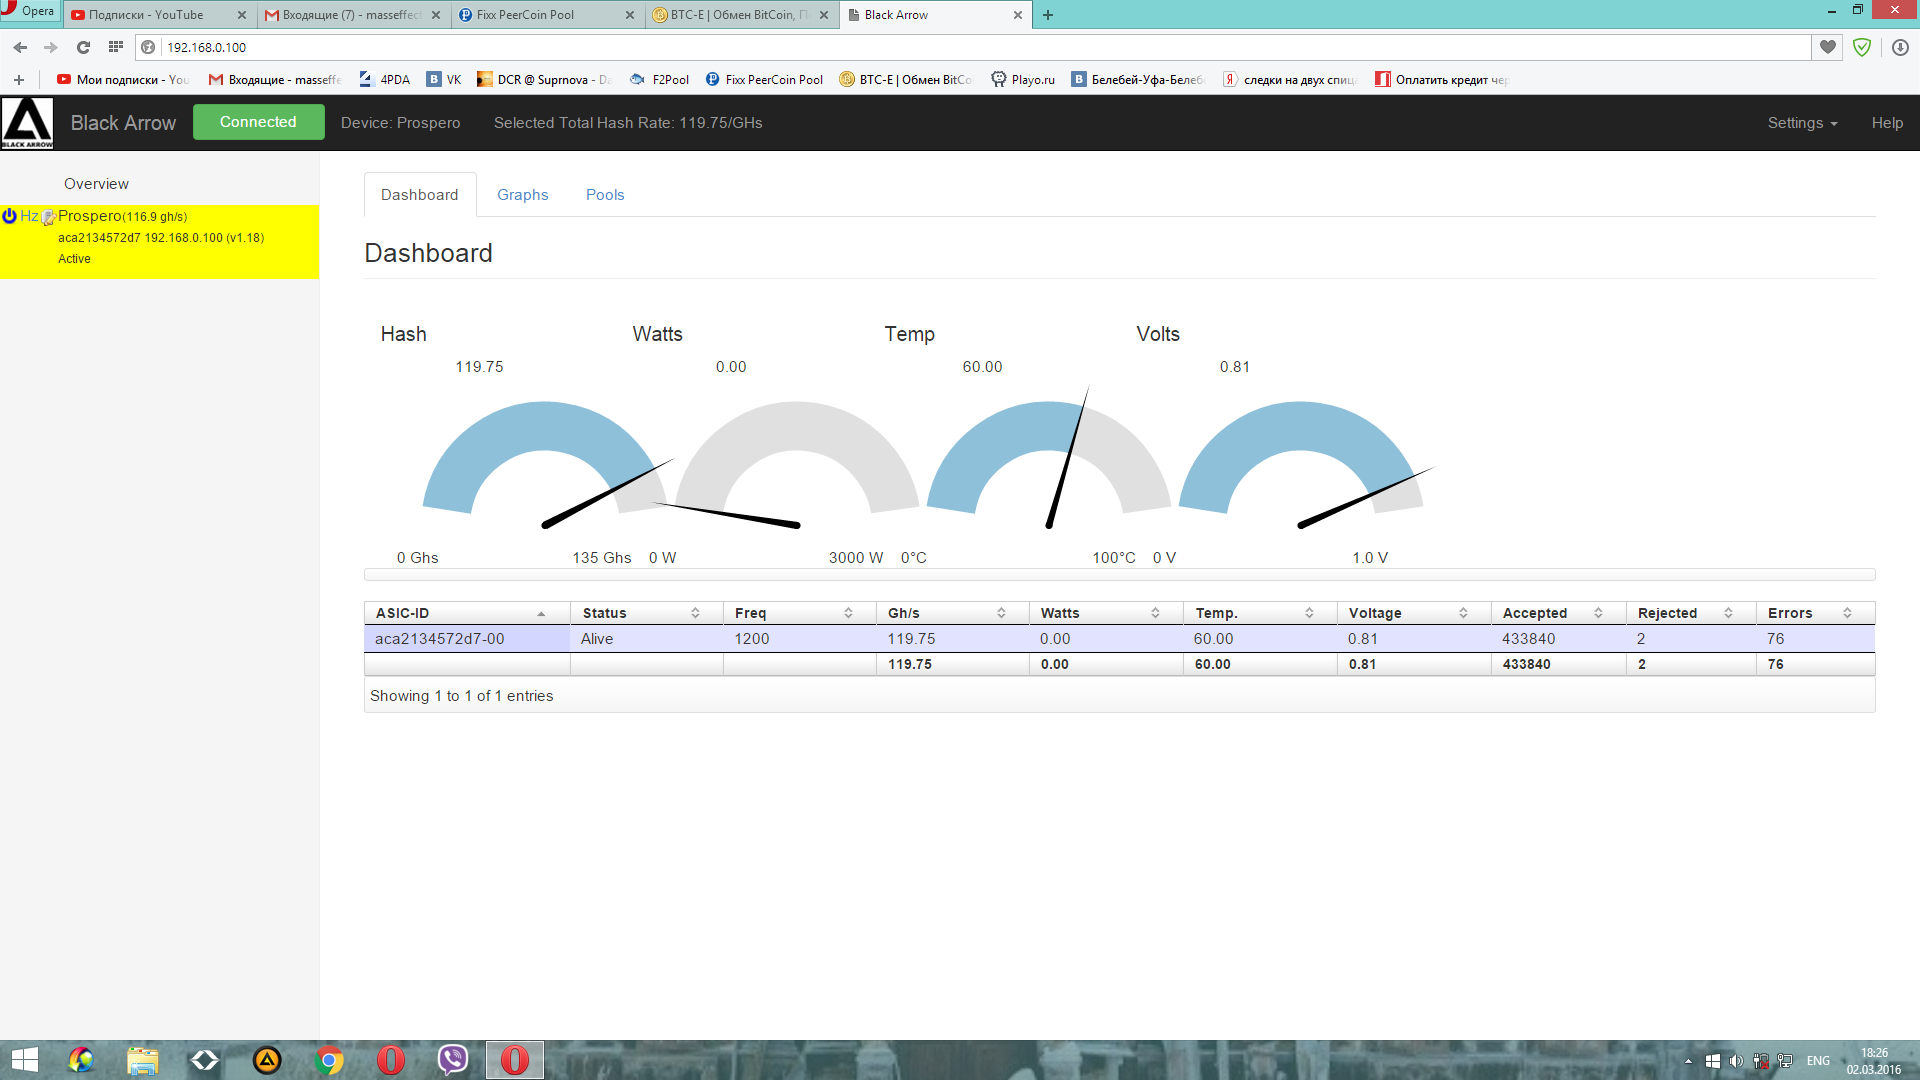
Task: Click the green Connected button
Action: [x=258, y=122]
